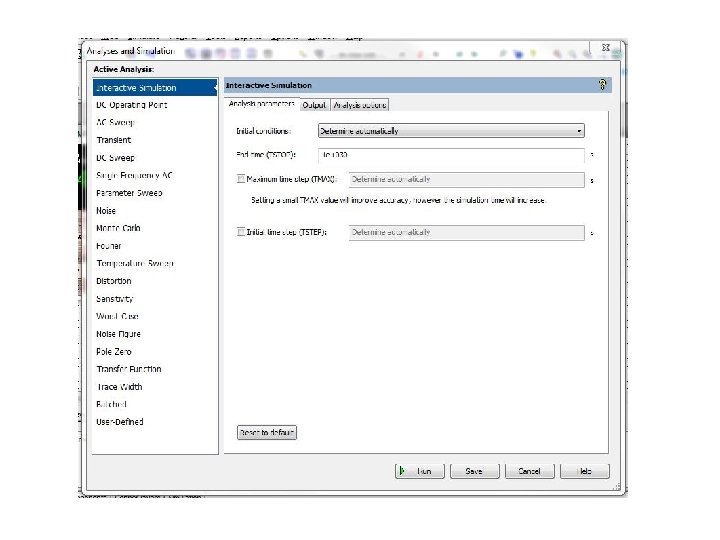Select Noise Figure analysis
The width and height of the screenshot is (720, 540).
tap(155, 334)
